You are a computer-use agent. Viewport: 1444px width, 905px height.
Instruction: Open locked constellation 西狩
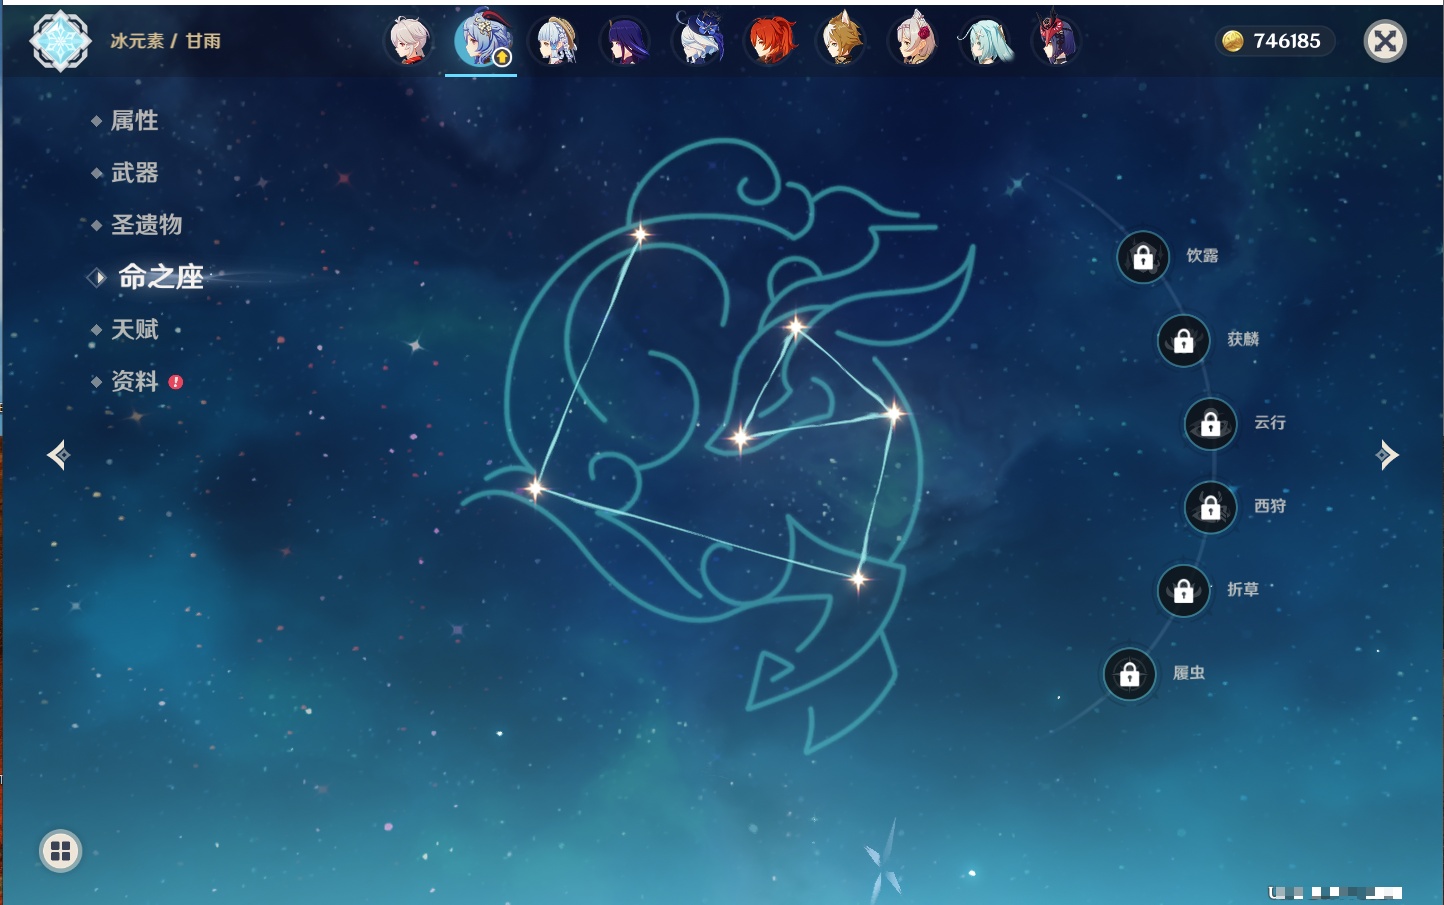pos(1211,508)
